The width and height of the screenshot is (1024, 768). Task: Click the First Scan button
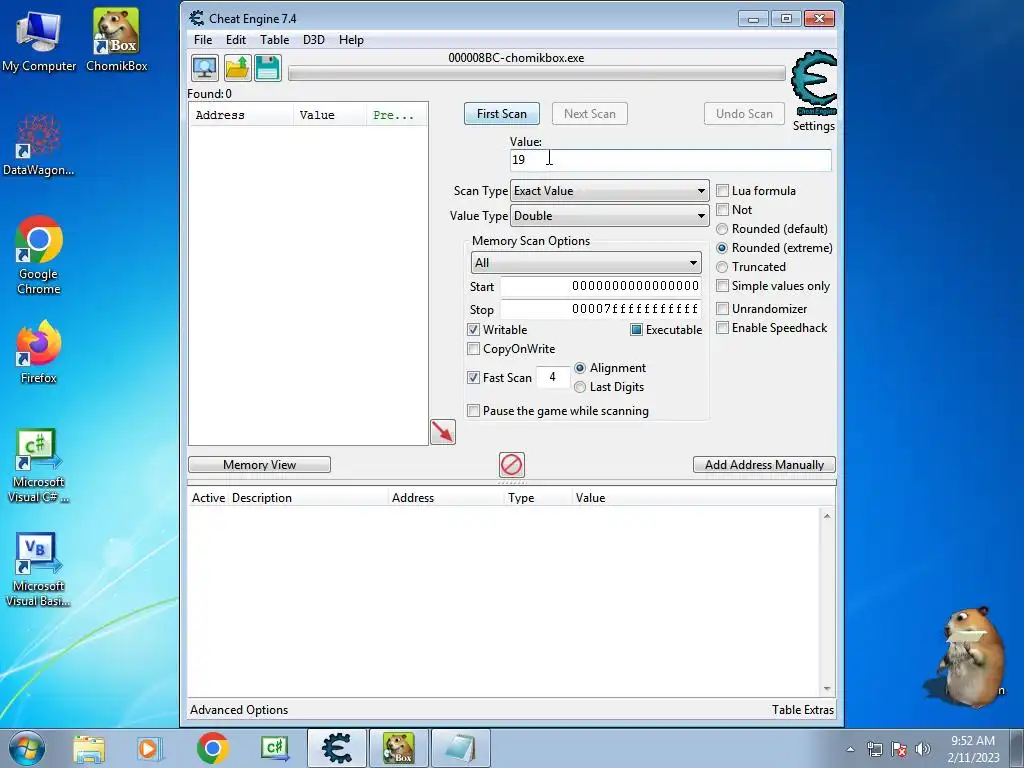coord(502,114)
